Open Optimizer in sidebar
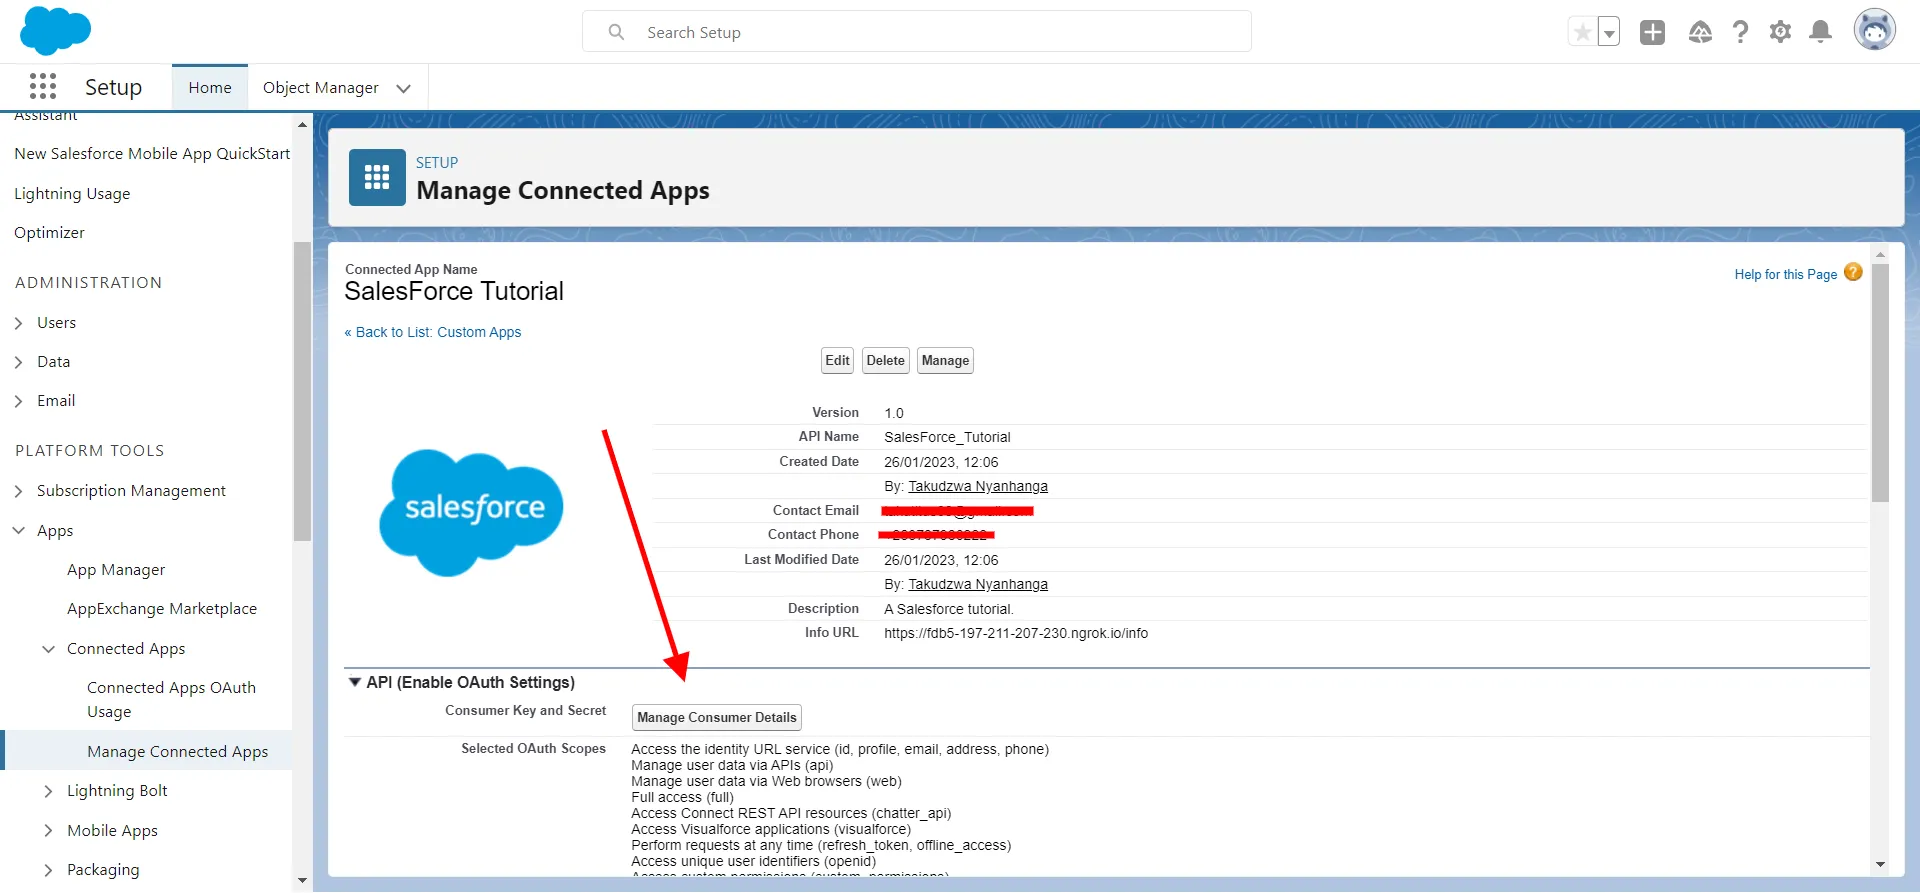The width and height of the screenshot is (1920, 893). (49, 233)
